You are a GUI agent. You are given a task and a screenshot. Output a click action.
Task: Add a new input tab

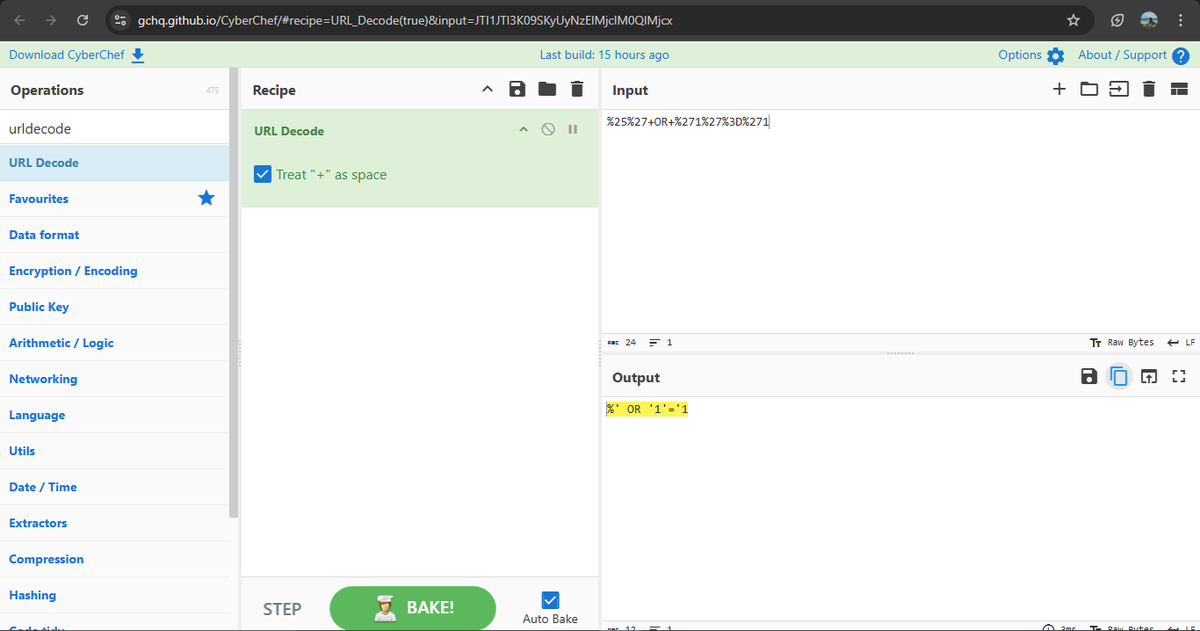1059,90
